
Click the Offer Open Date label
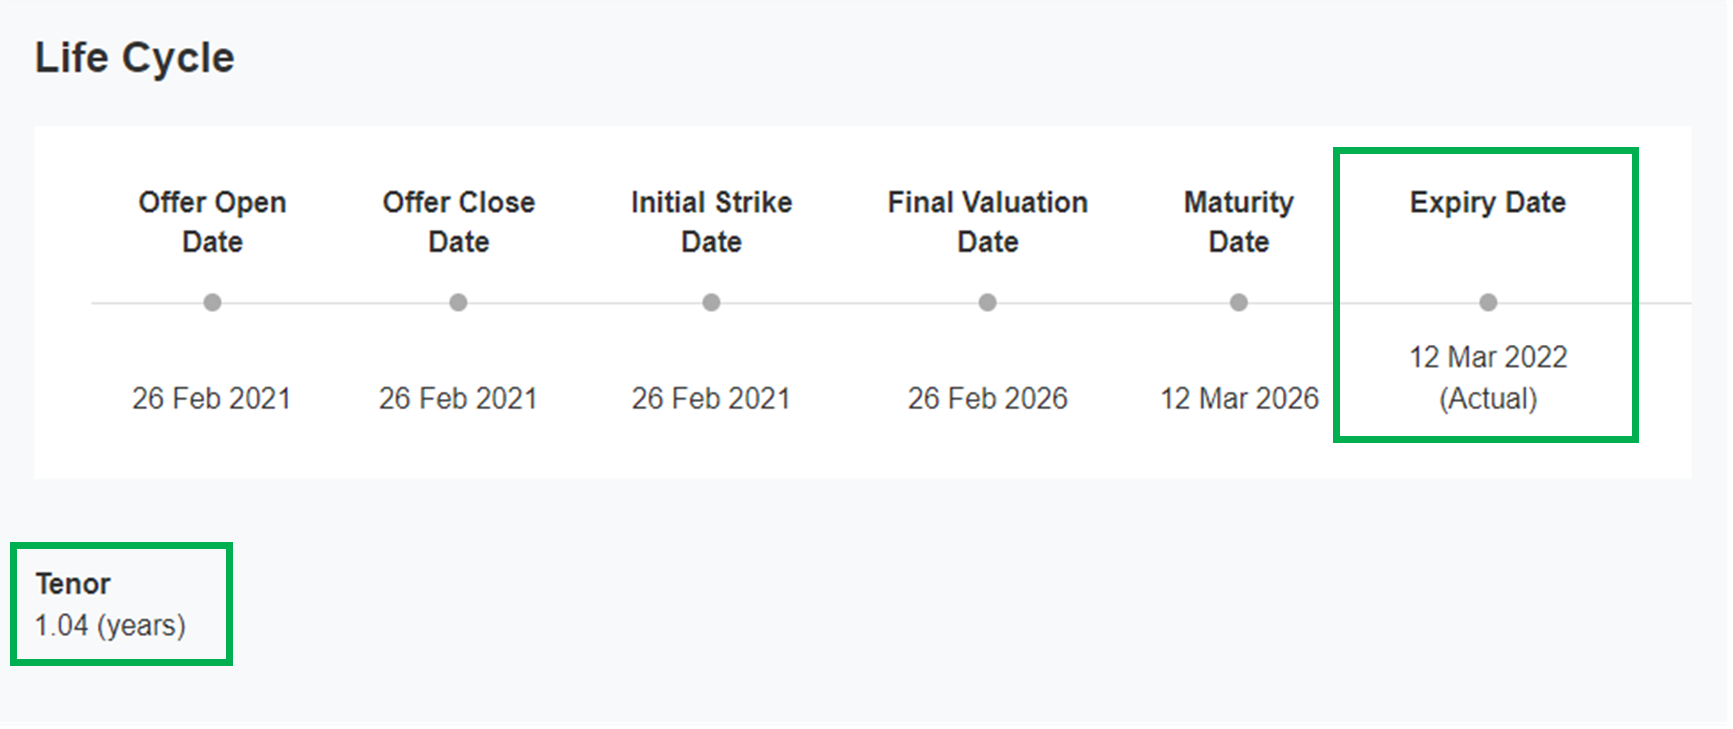point(212,222)
